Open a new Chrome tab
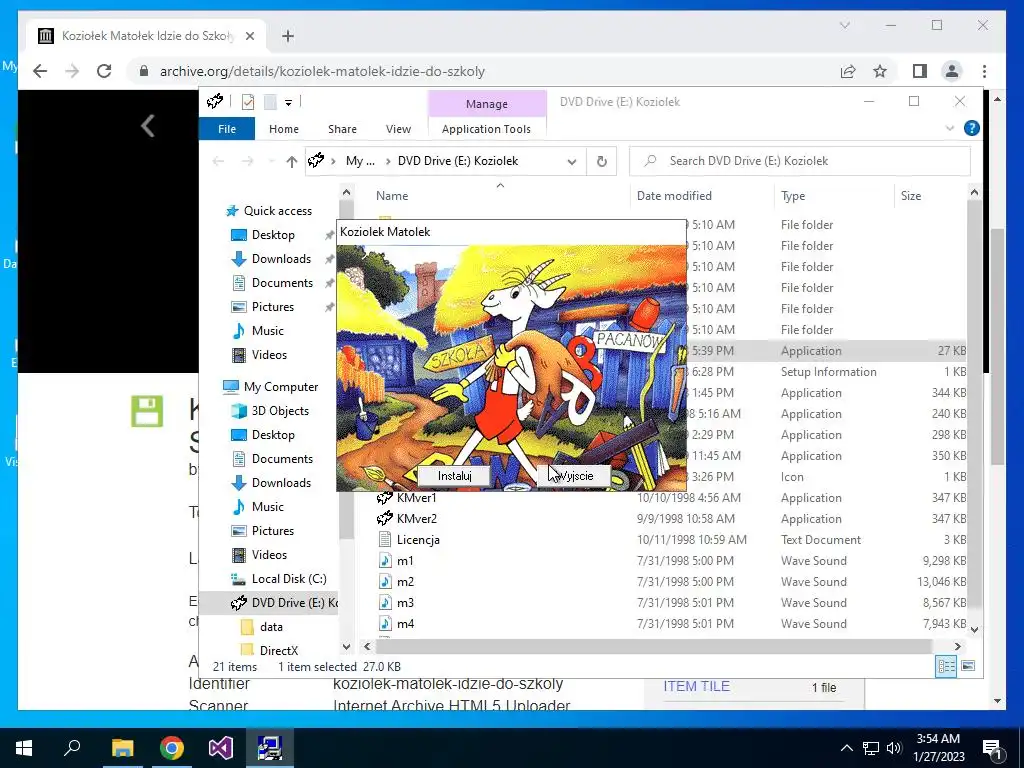The width and height of the screenshot is (1024, 768). pos(288,36)
